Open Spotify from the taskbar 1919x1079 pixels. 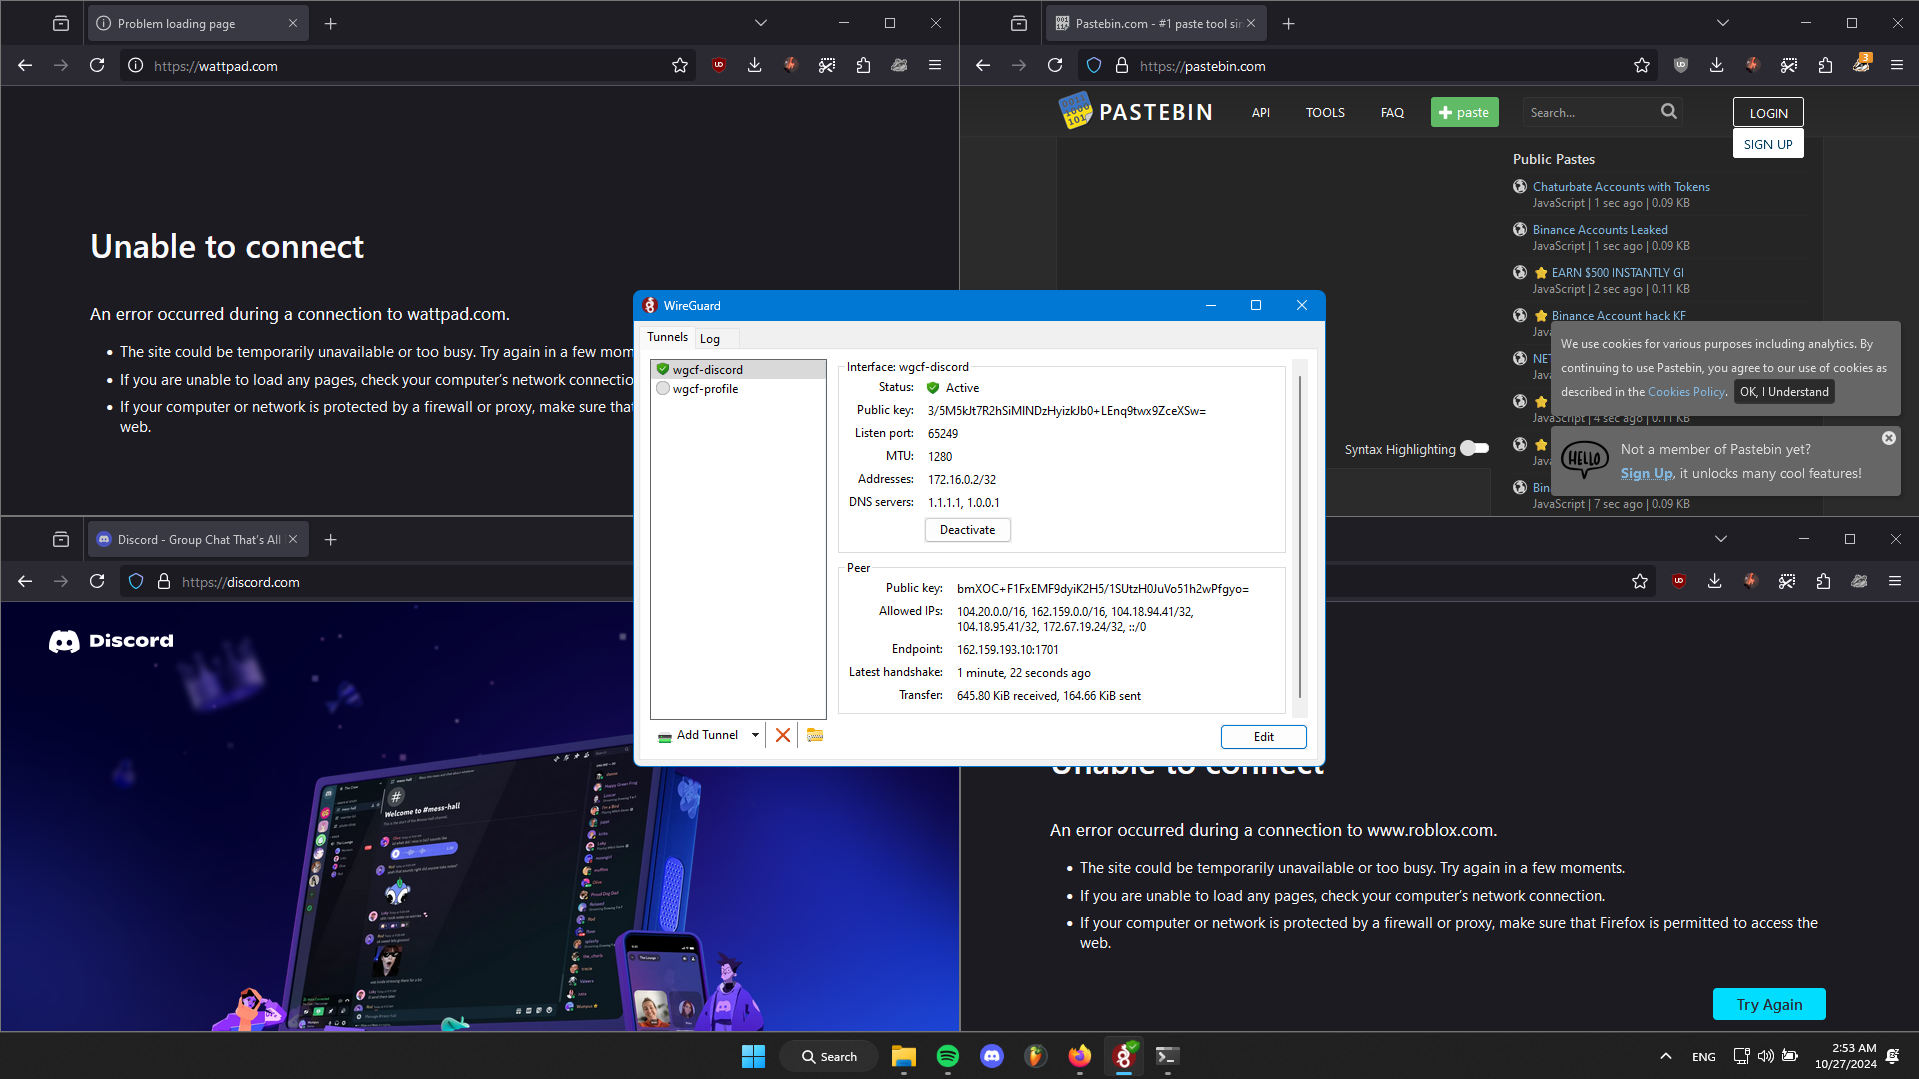(x=947, y=1056)
